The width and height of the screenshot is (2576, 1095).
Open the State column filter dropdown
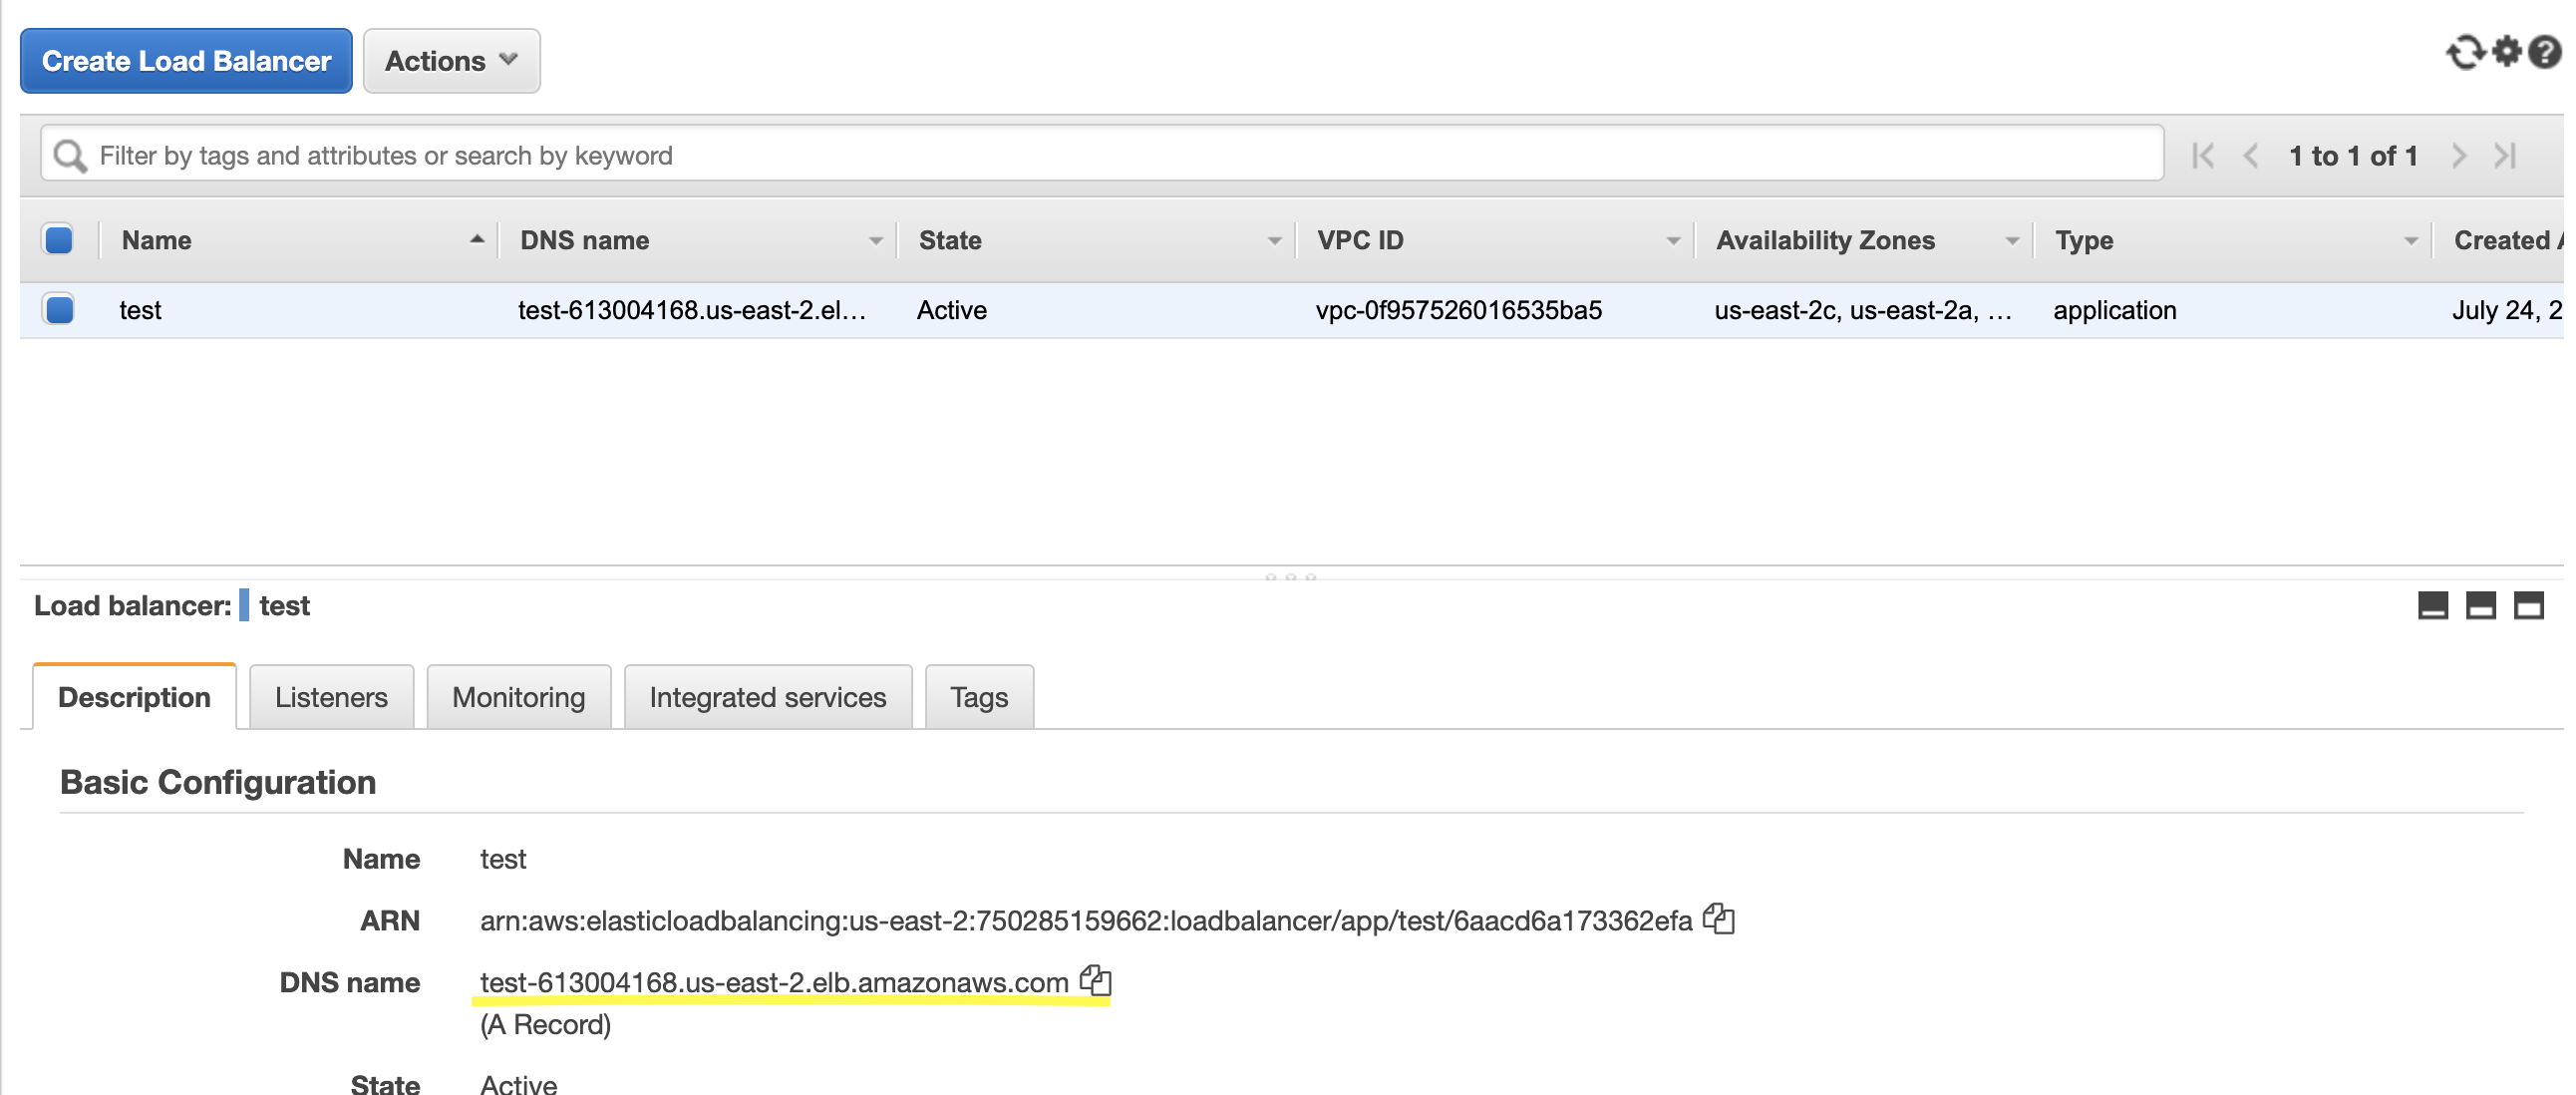[x=1272, y=240]
